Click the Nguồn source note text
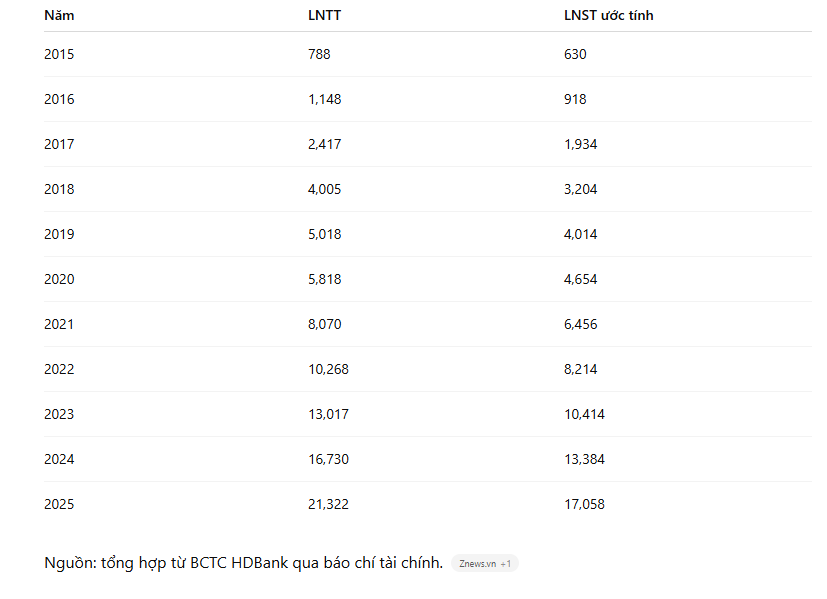This screenshot has height=599, width=827. point(243,563)
